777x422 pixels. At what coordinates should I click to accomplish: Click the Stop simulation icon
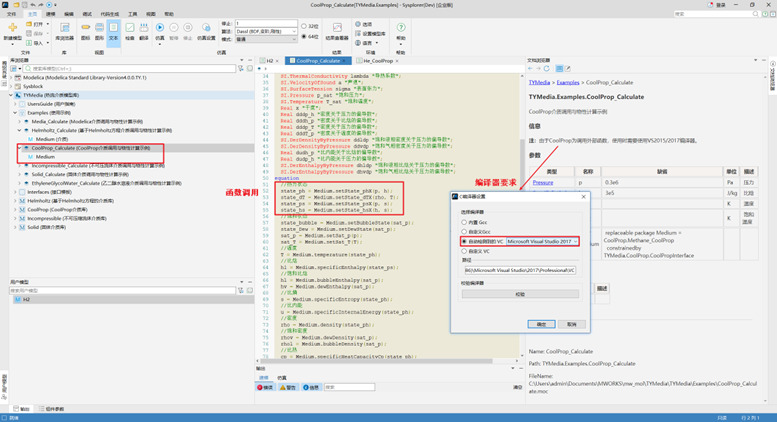pyautogui.click(x=188, y=28)
